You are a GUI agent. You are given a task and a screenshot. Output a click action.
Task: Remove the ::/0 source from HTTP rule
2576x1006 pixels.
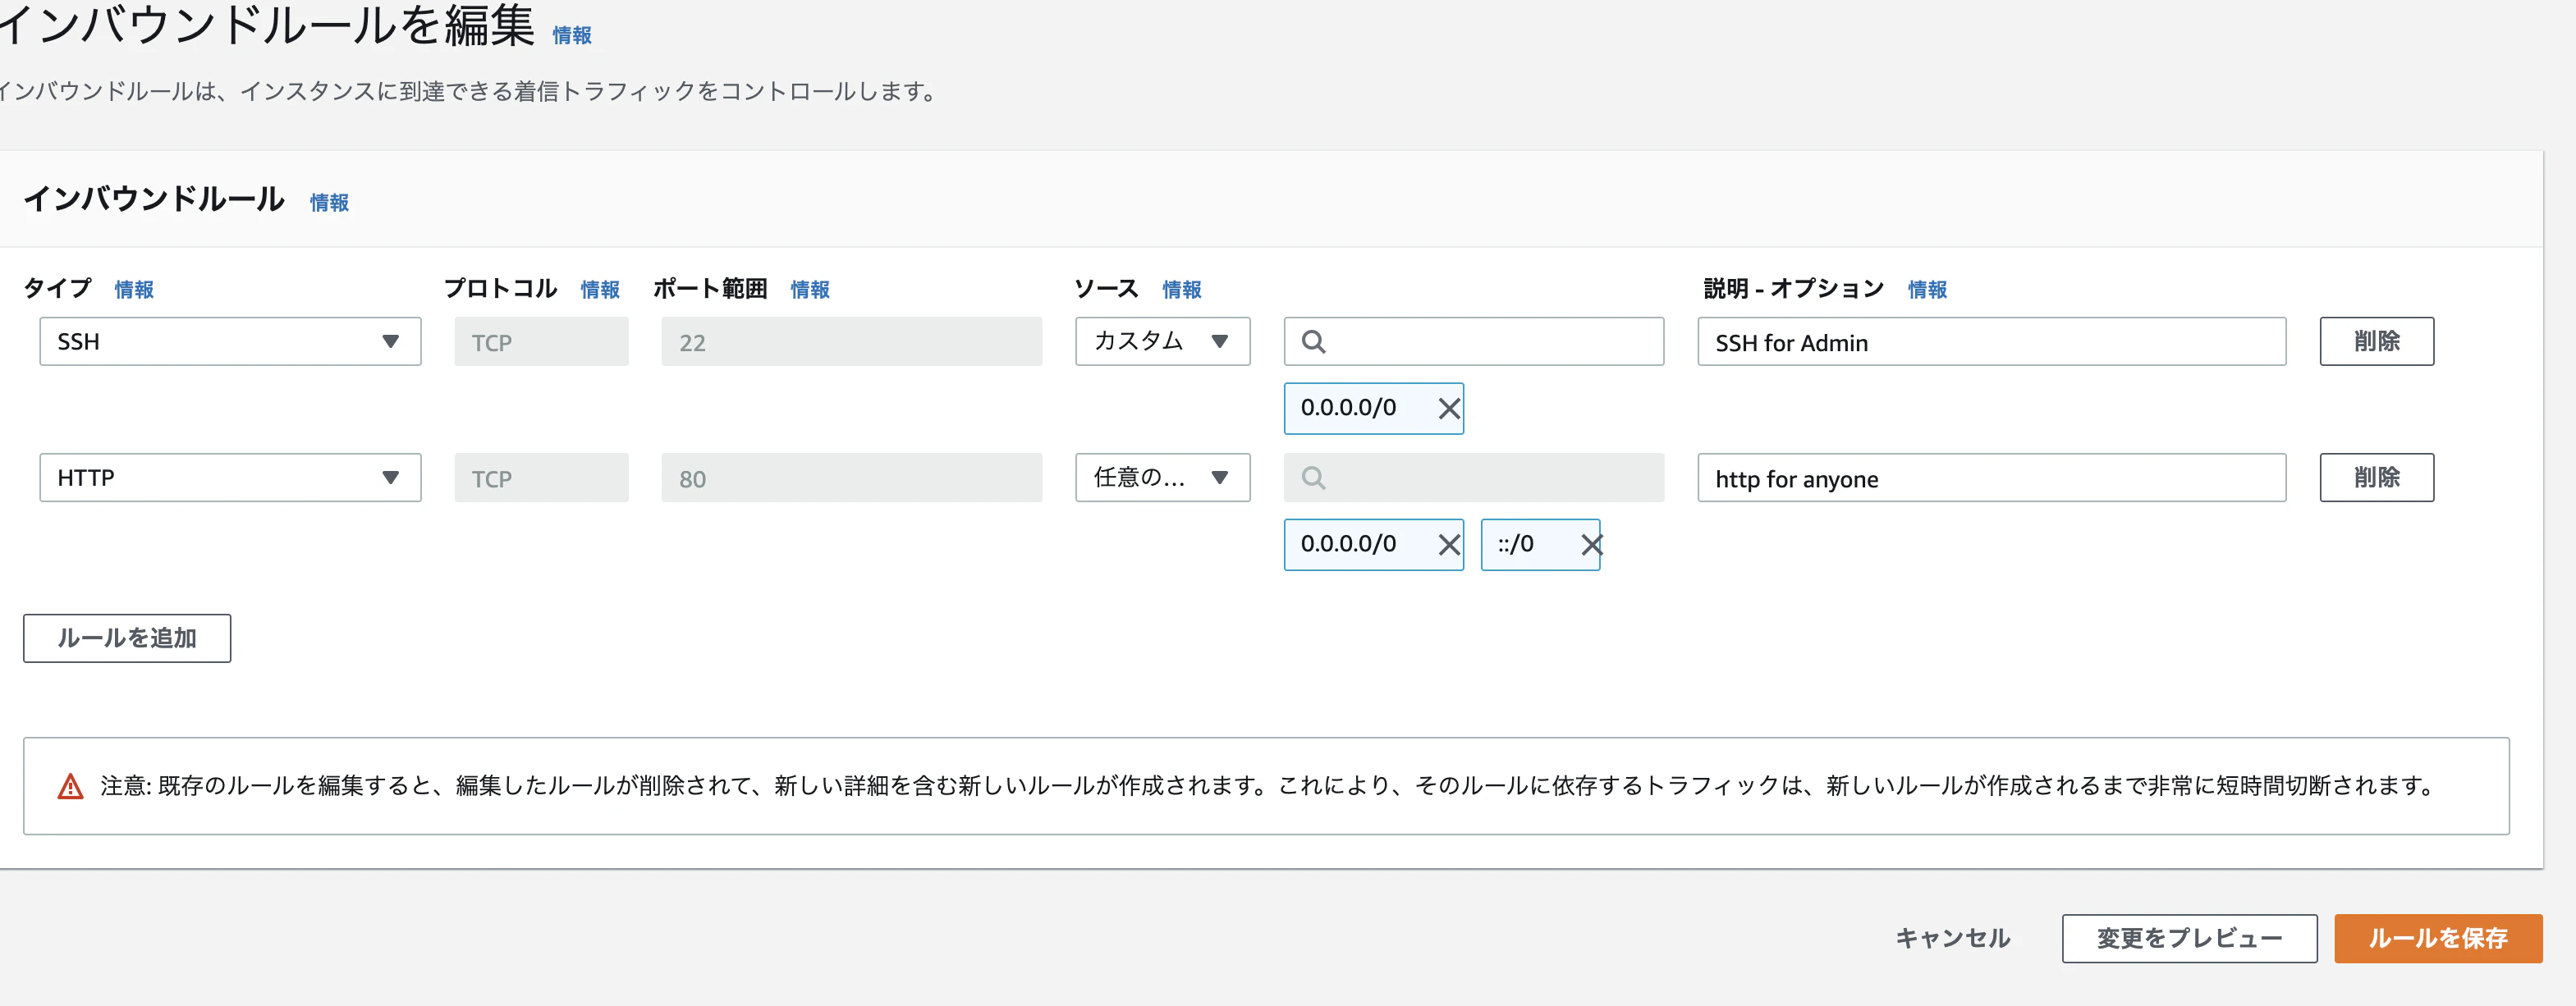[x=1591, y=544]
